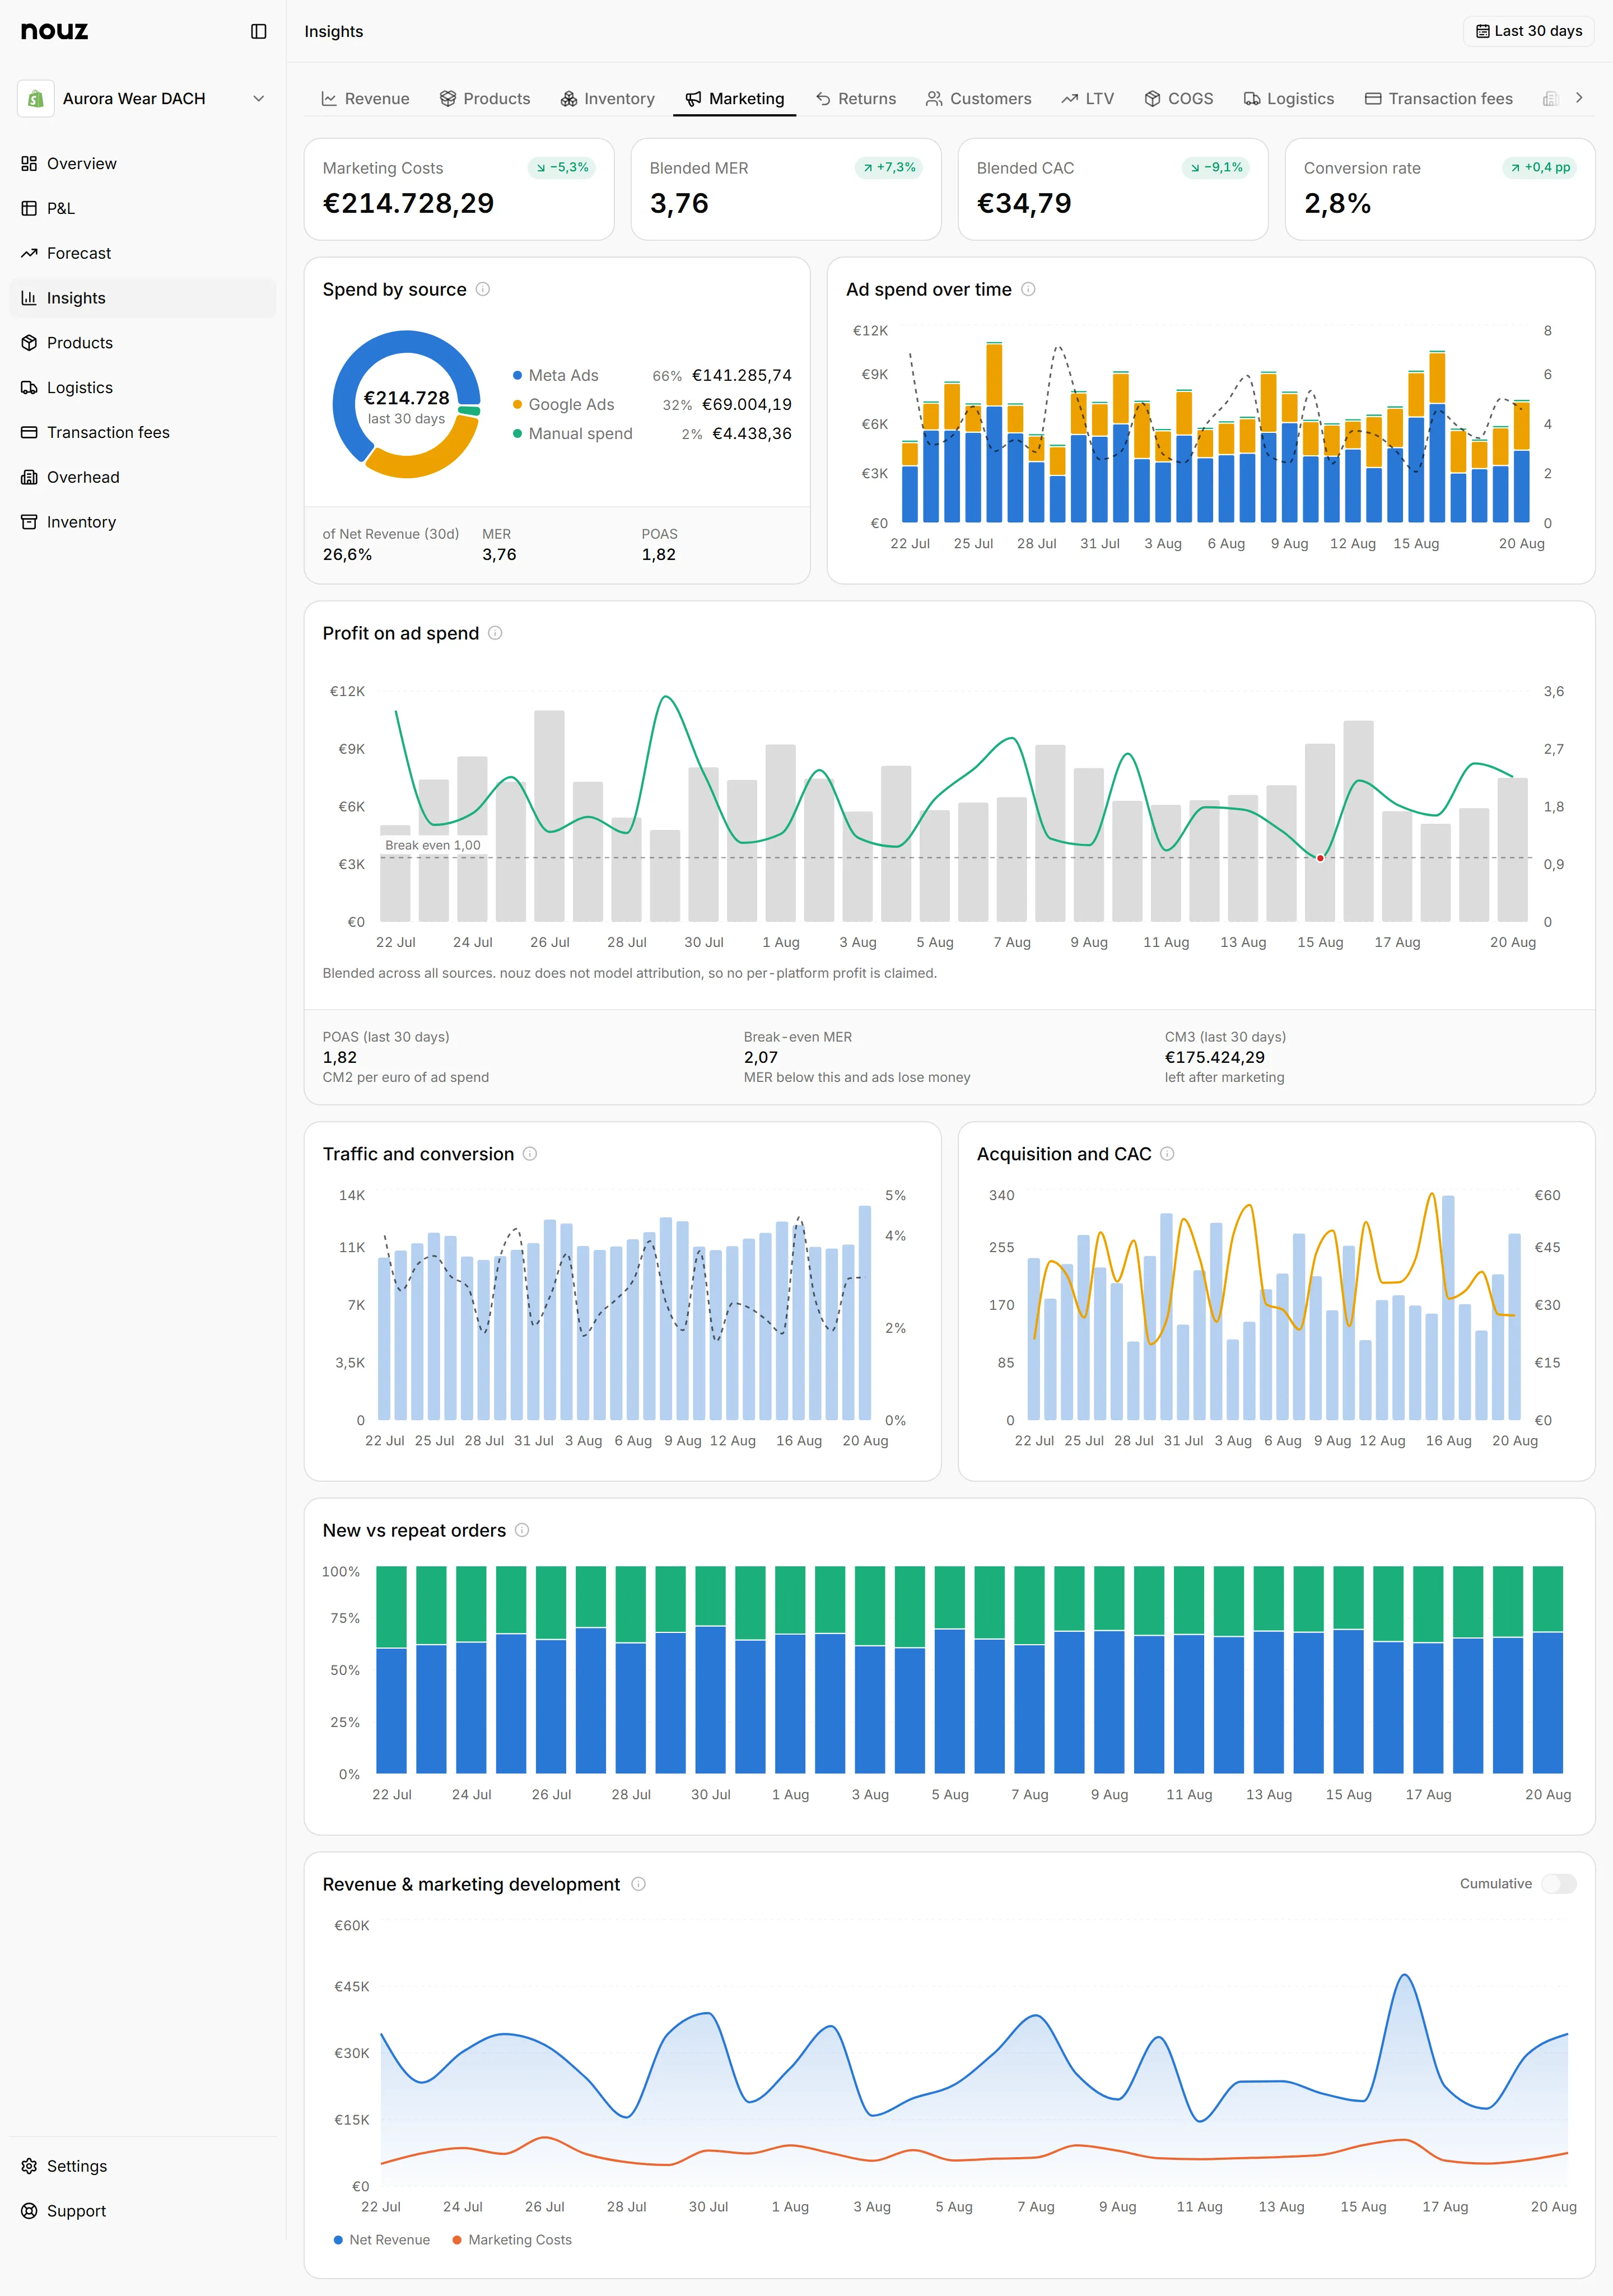
Task: Open Inventory in sidebar
Action: (x=142, y=522)
